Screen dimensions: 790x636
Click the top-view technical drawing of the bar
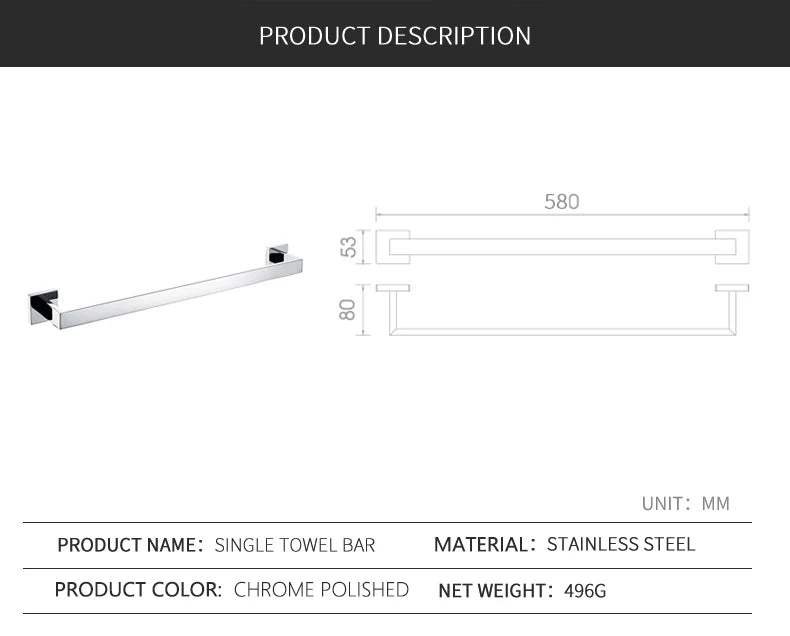(562, 247)
